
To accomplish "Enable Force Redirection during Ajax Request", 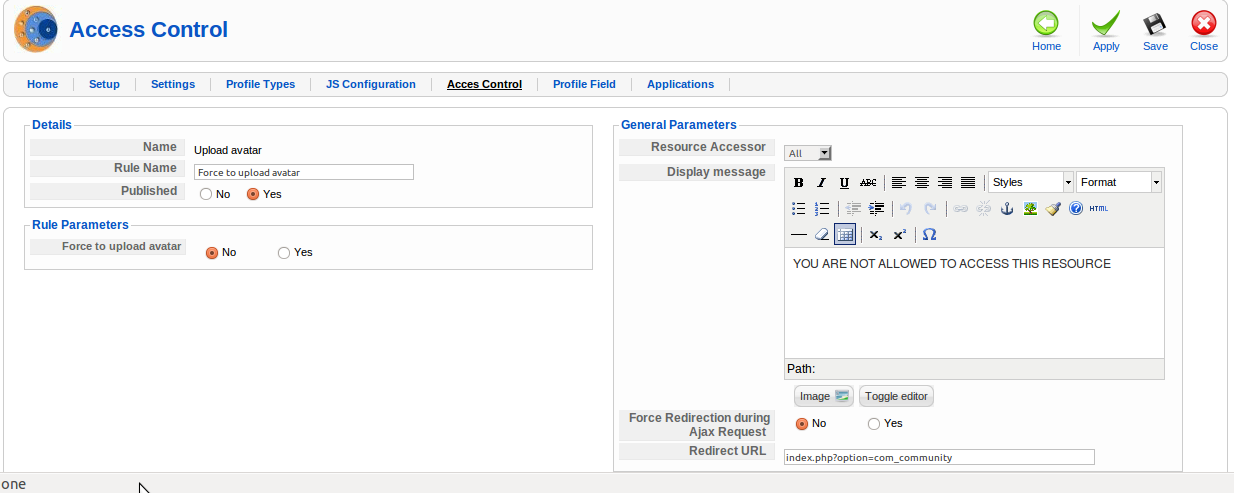I will click(874, 424).
